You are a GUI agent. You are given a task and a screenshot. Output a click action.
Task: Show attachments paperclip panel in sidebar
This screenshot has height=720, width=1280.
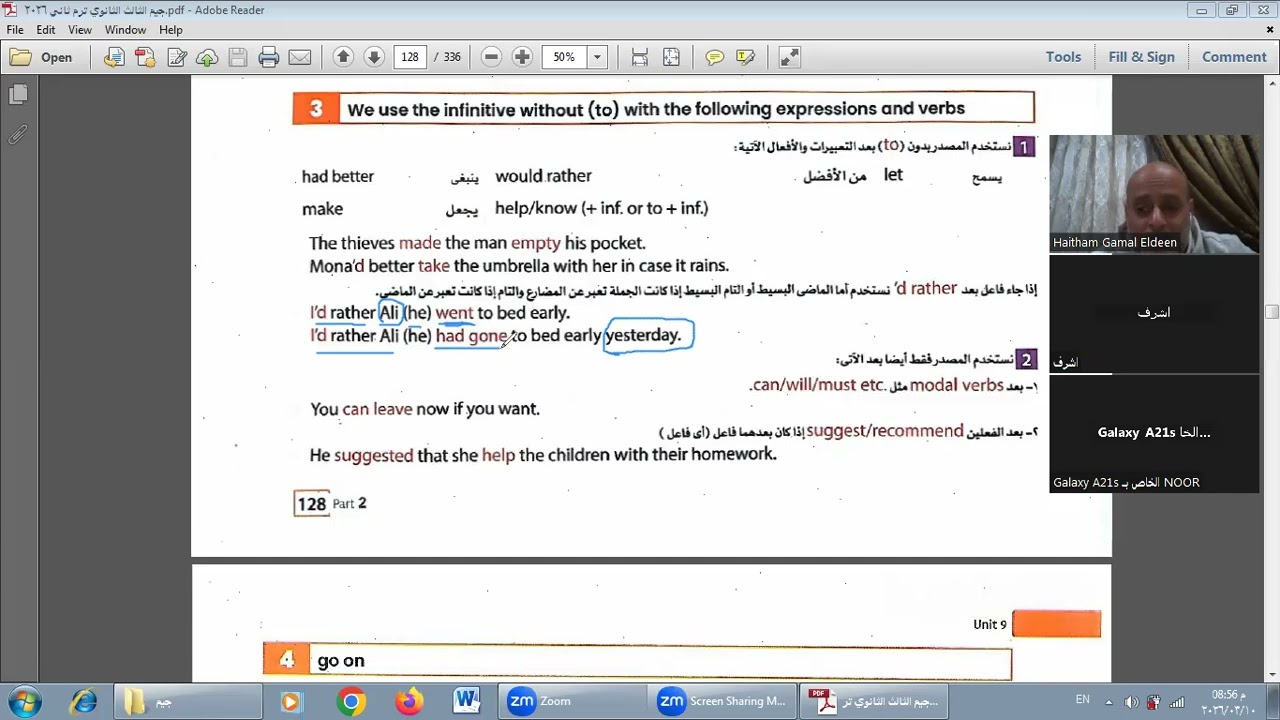point(18,134)
